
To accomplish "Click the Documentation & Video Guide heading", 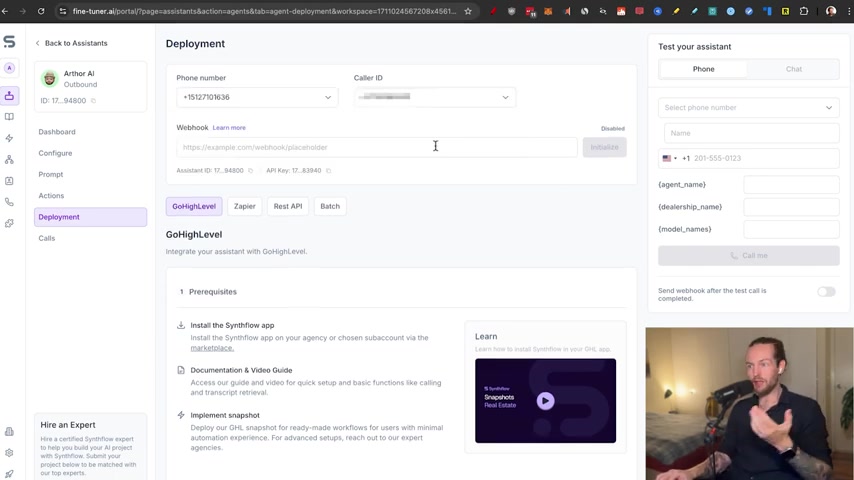I will 241,370.
